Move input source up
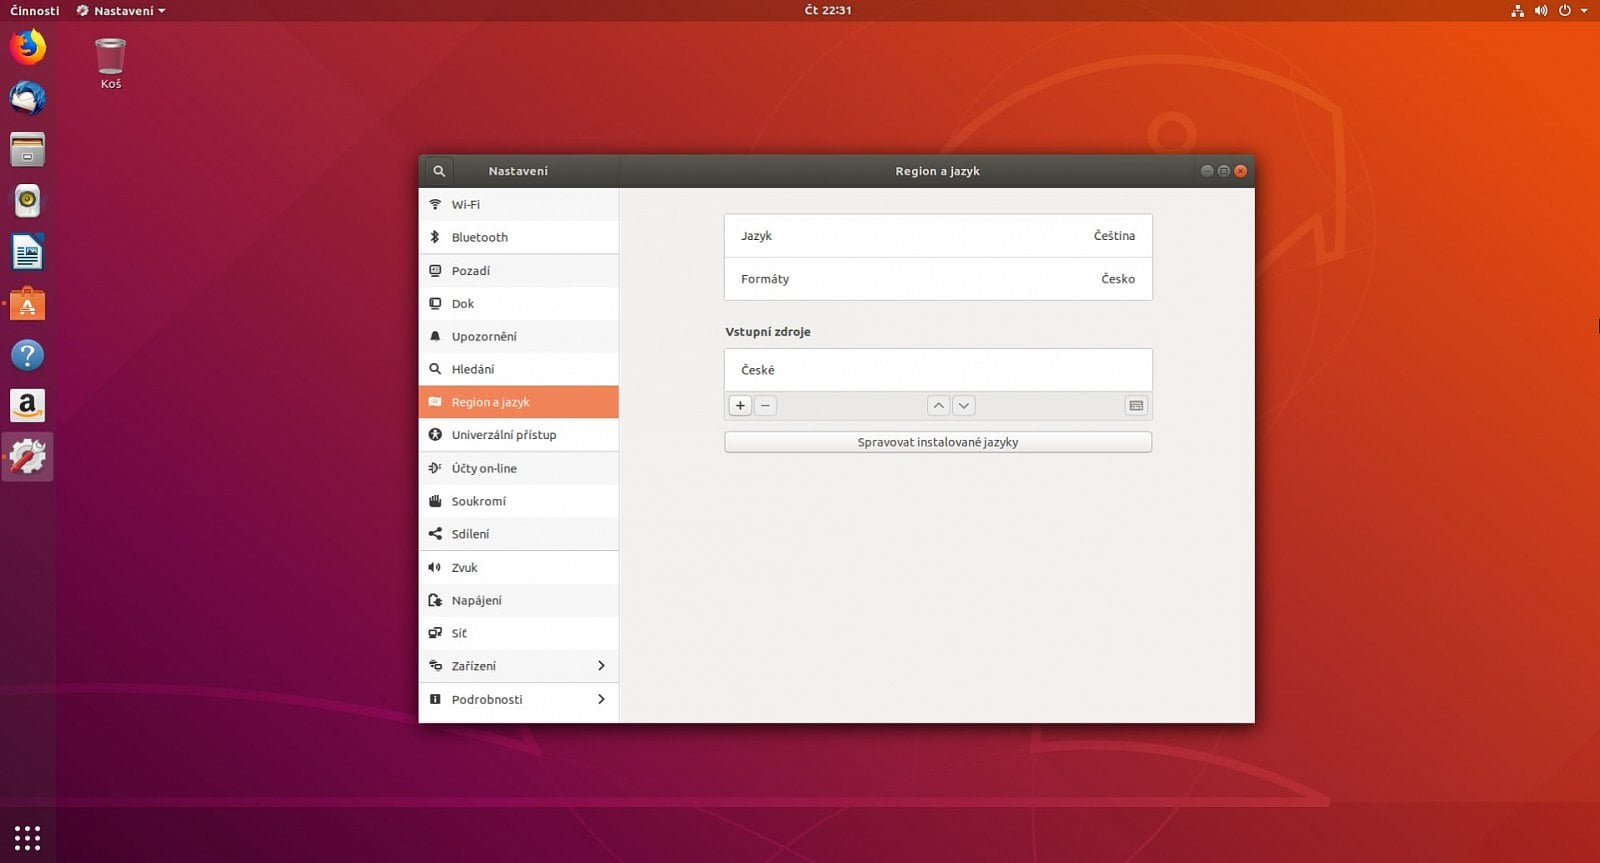This screenshot has width=1600, height=863. pyautogui.click(x=938, y=406)
